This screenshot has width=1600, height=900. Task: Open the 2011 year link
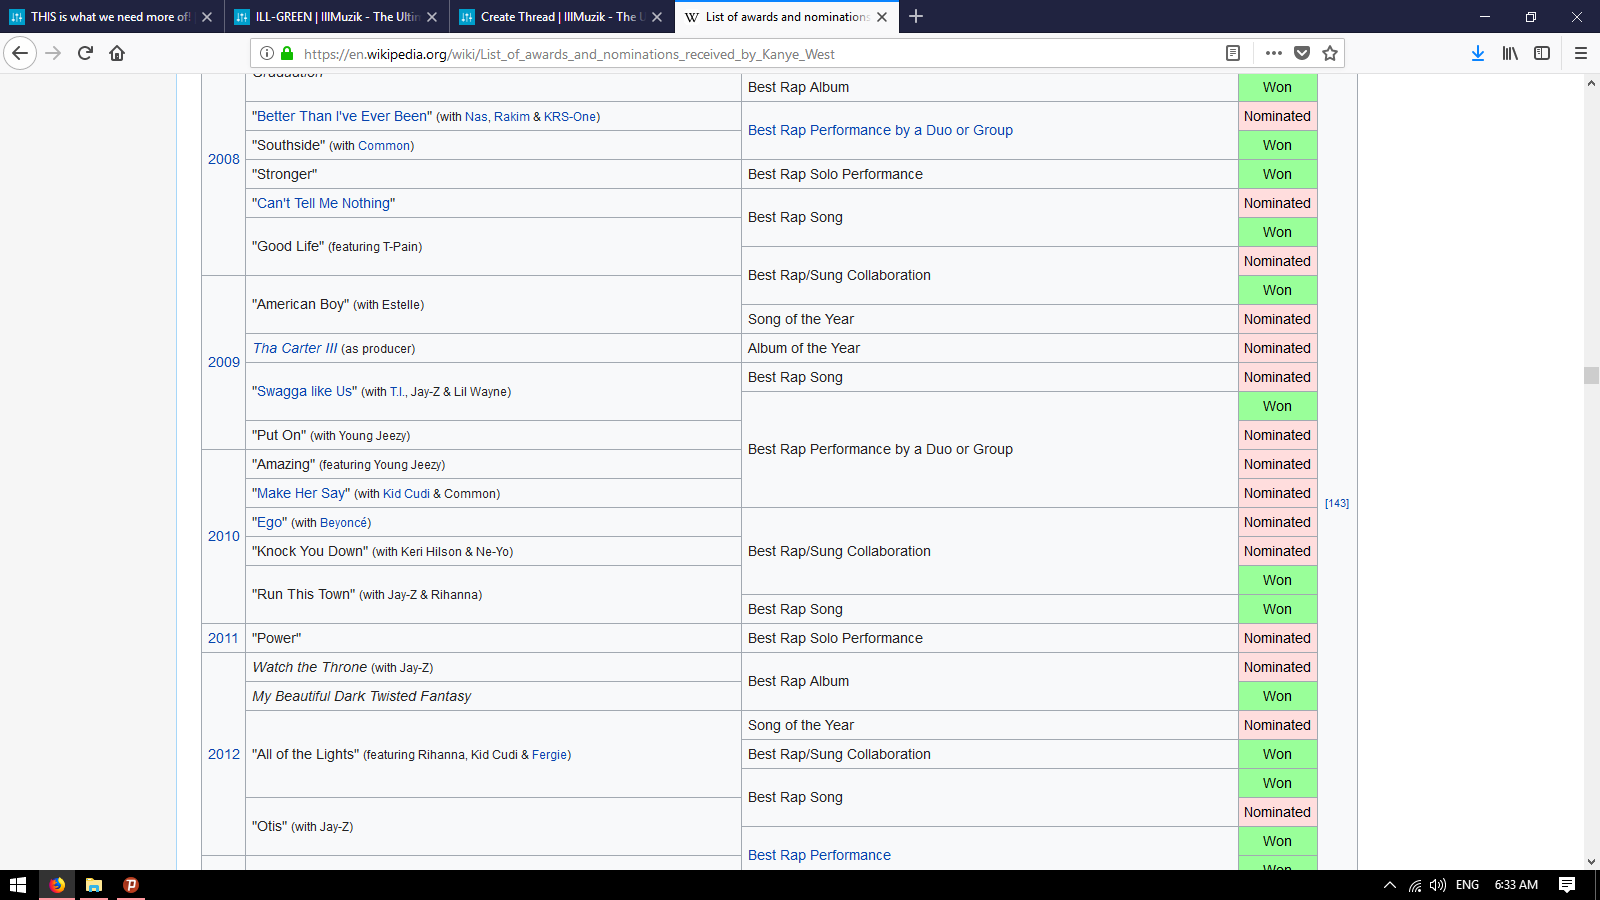tap(223, 638)
